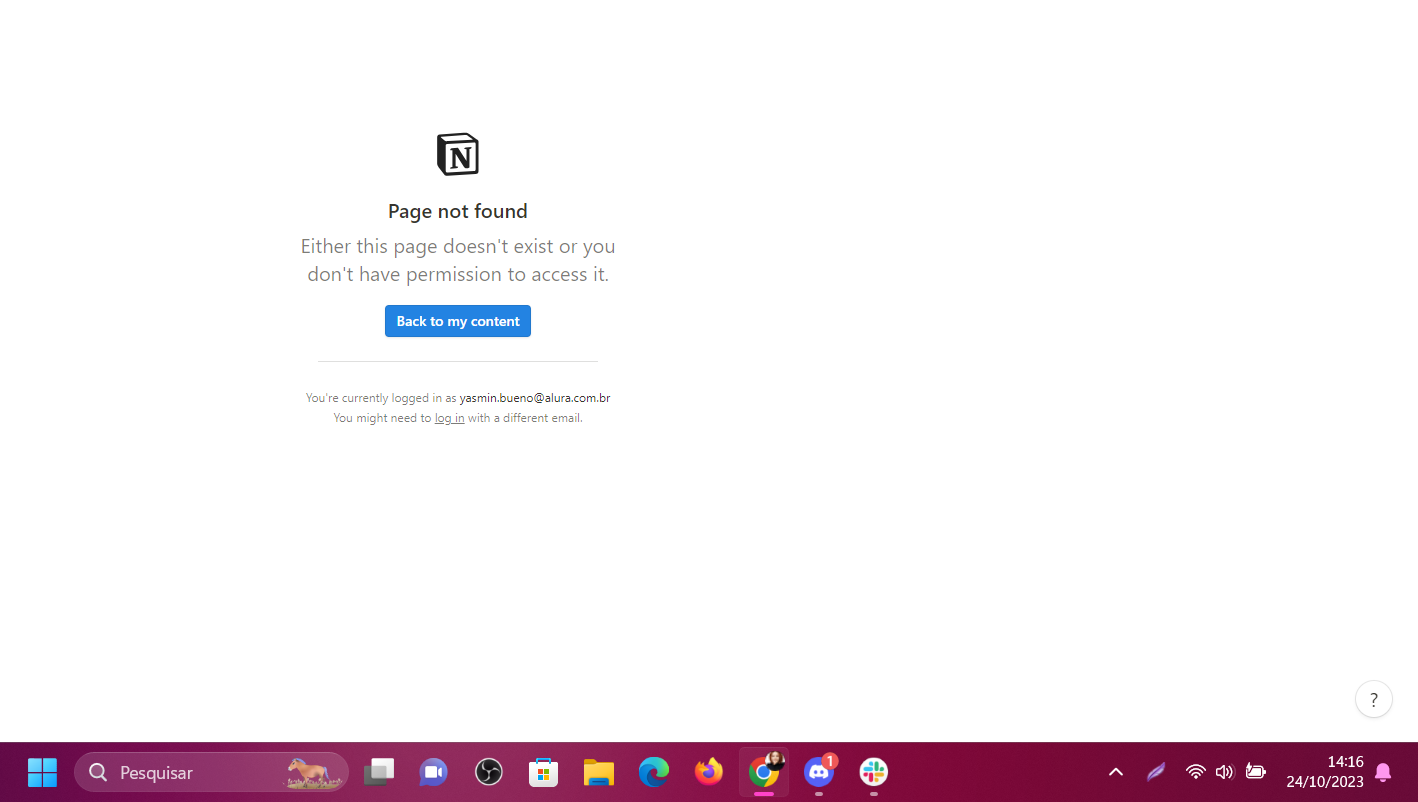Screen dimensions: 1418x802
Task: Open OBS Studio from the taskbar
Action: pyautogui.click(x=488, y=772)
